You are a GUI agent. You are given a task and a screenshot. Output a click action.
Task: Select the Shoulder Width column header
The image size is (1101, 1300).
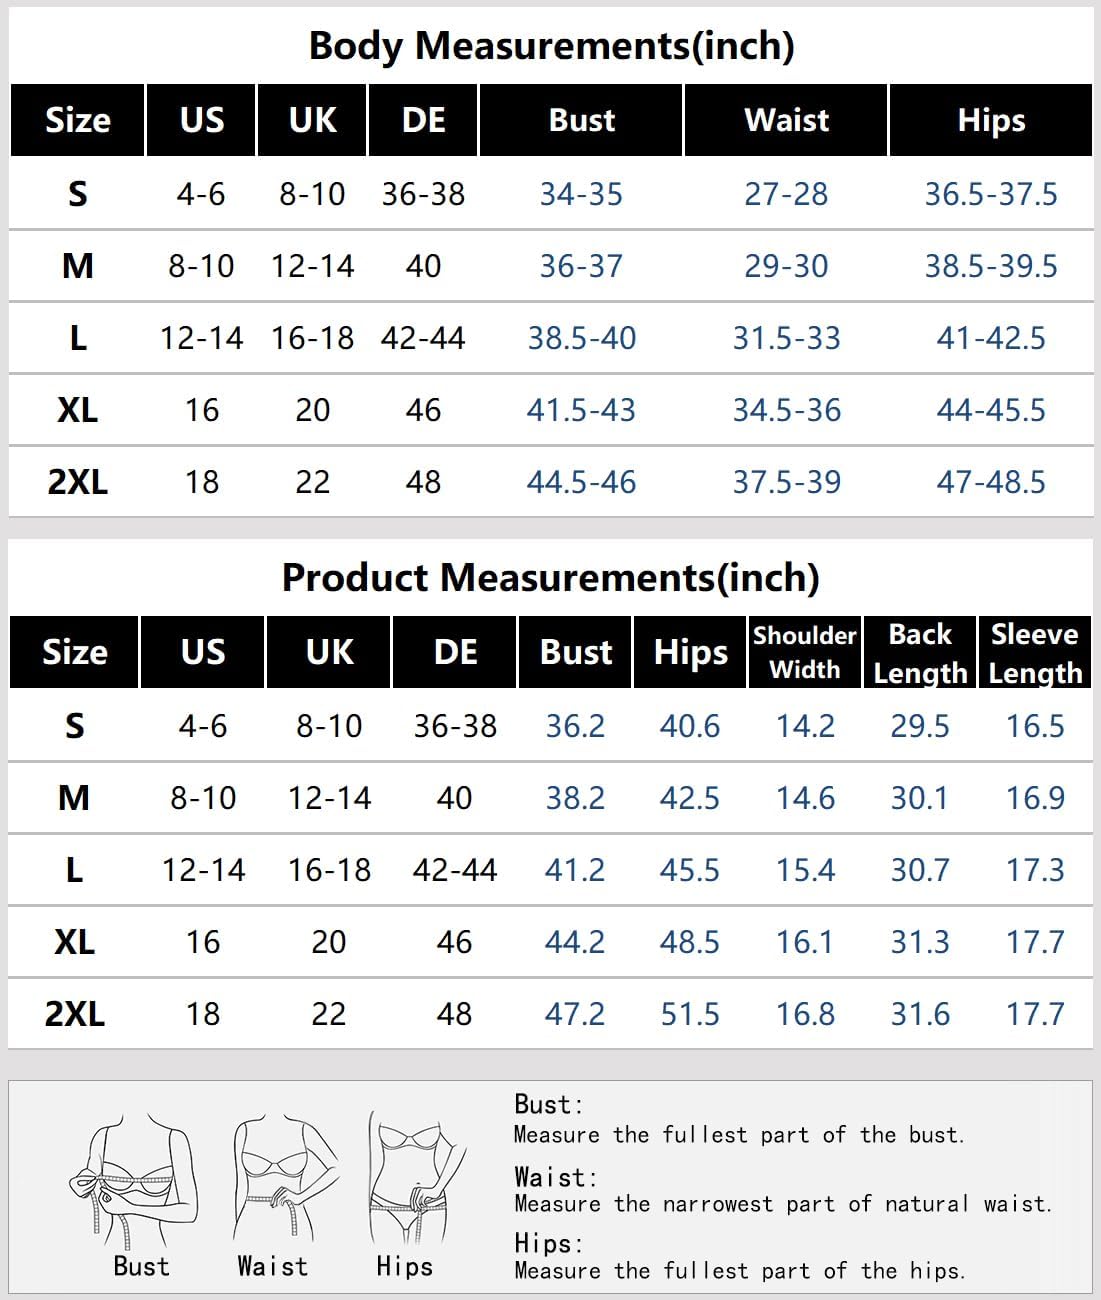[x=805, y=652]
